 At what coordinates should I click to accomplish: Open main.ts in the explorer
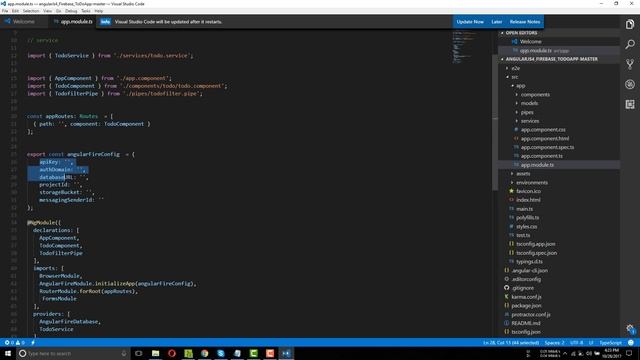[x=524, y=209]
